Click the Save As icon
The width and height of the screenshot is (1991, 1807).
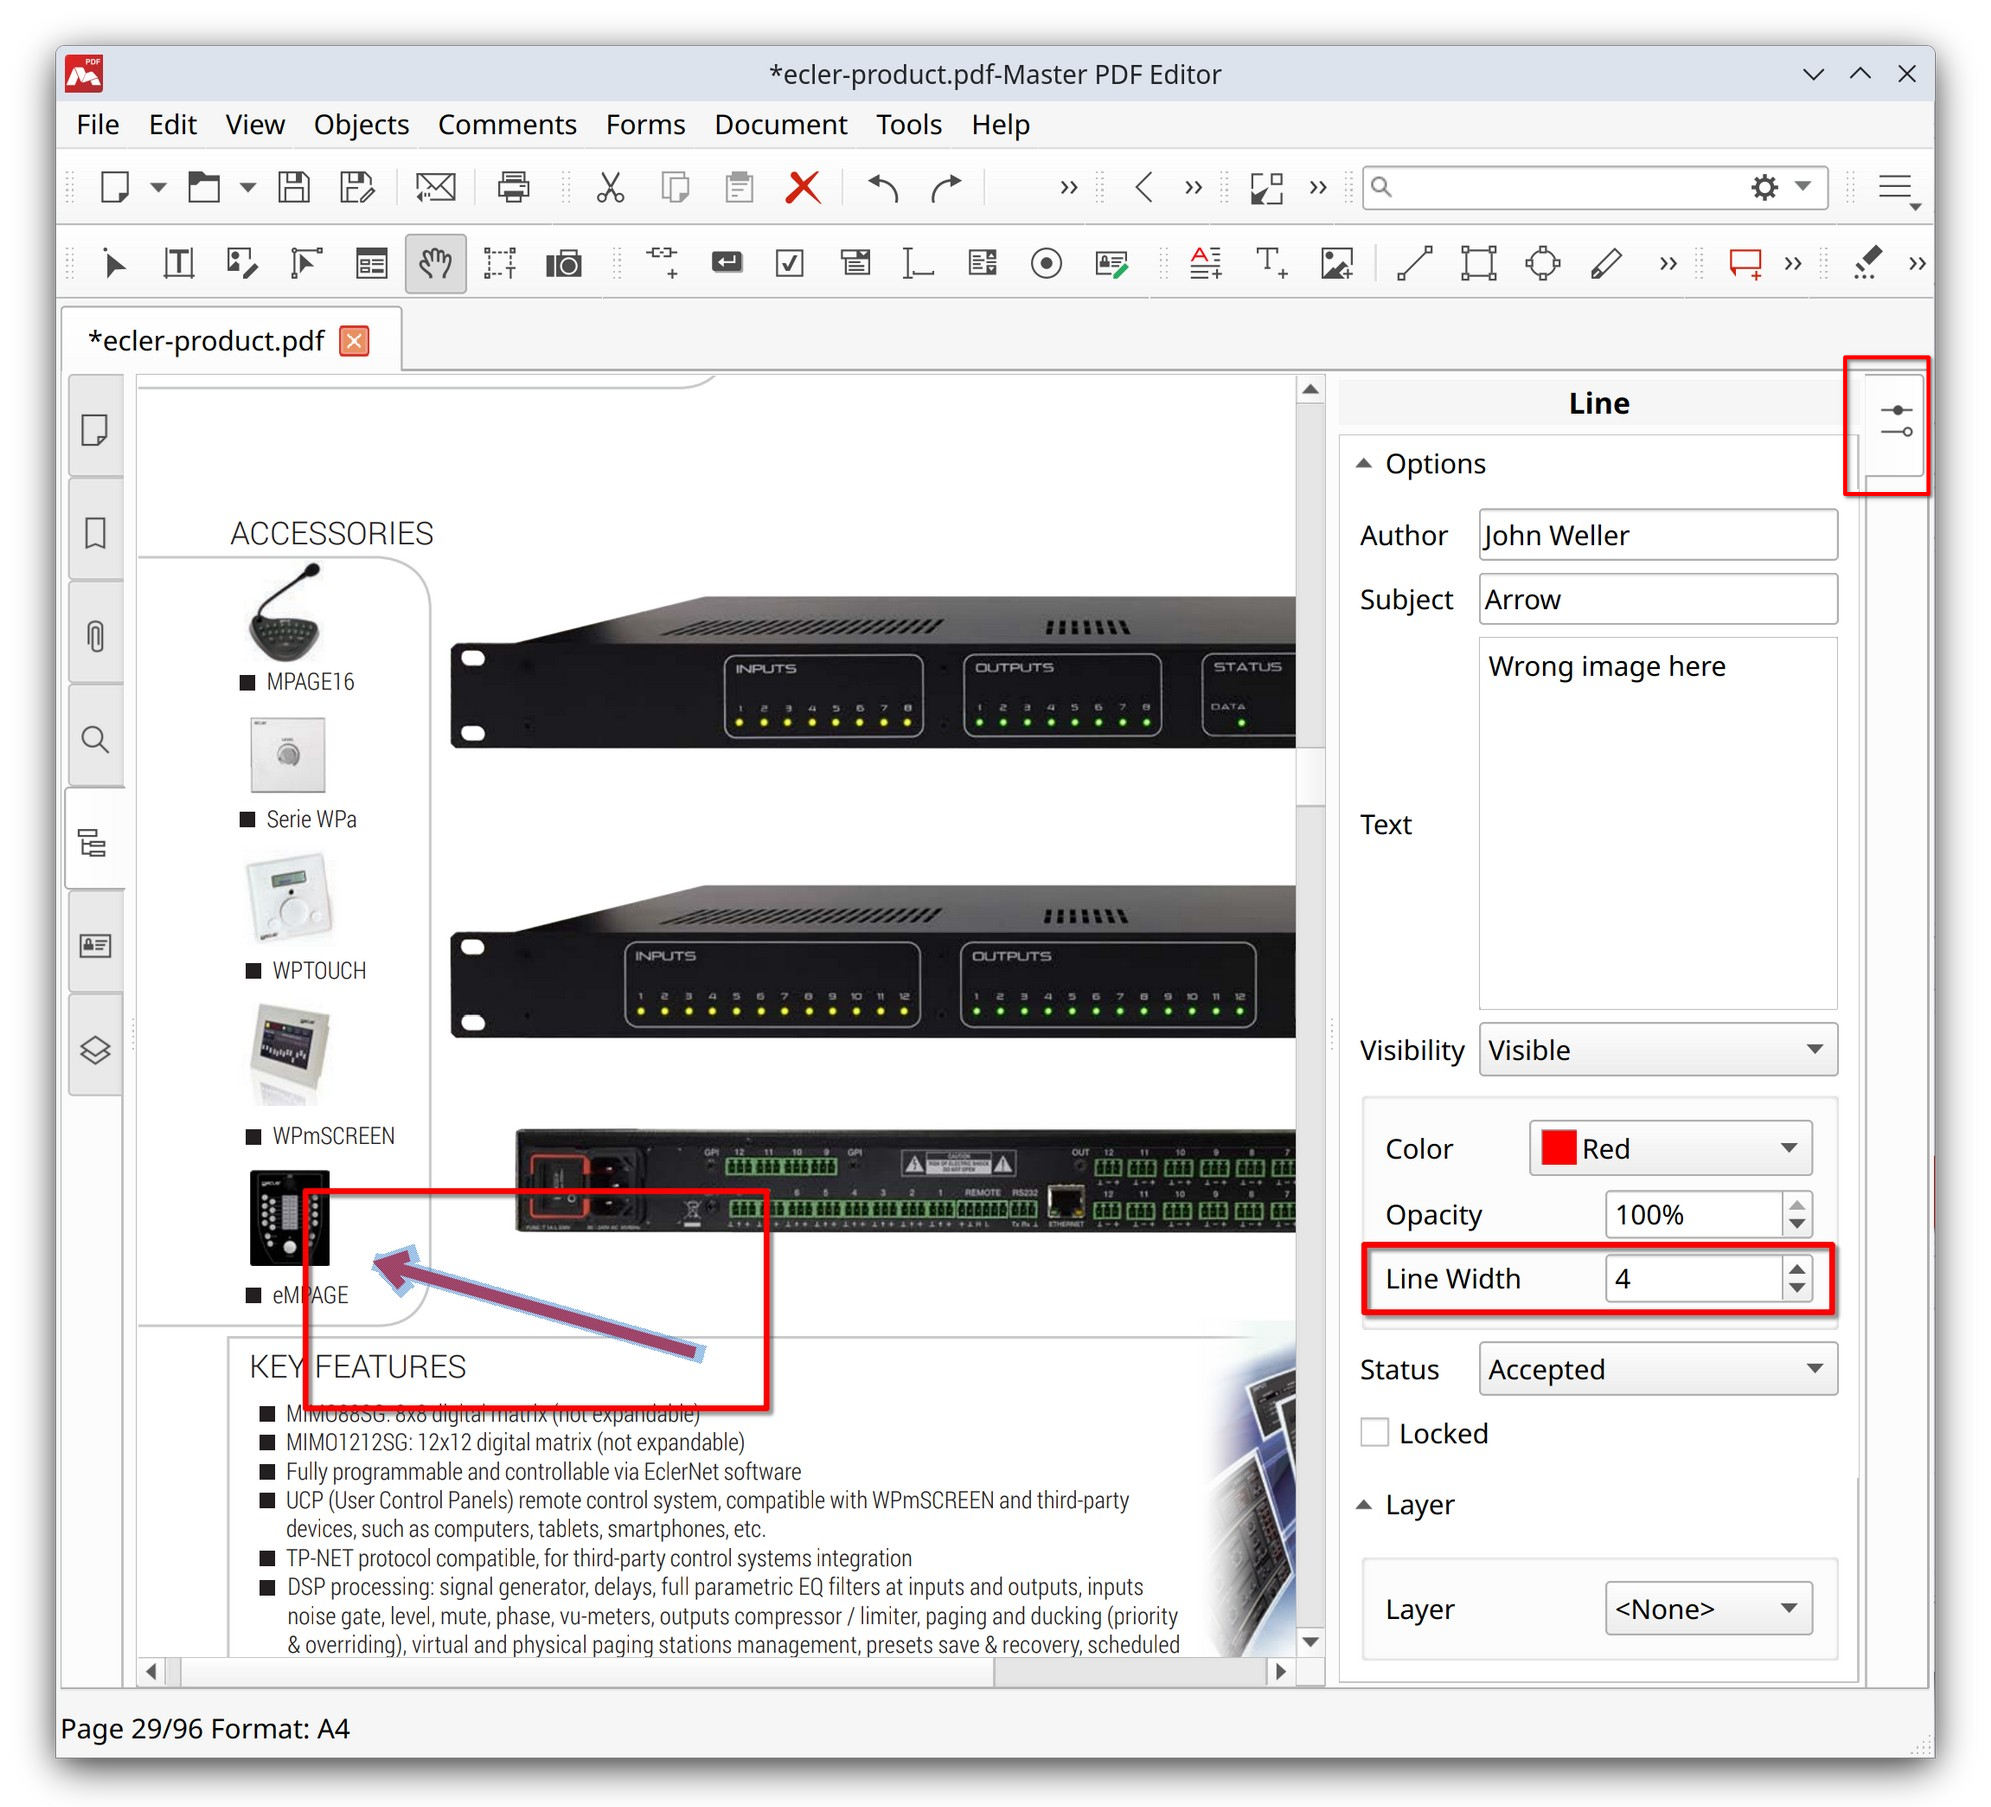(357, 187)
